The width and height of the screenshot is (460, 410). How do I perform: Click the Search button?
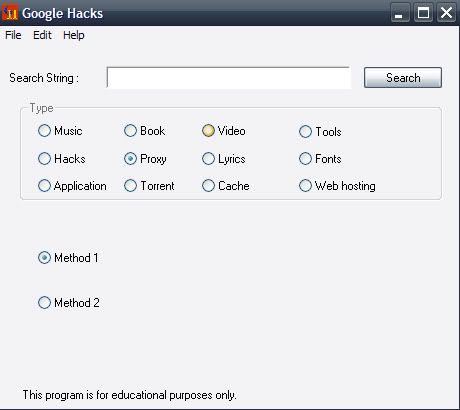tap(403, 78)
